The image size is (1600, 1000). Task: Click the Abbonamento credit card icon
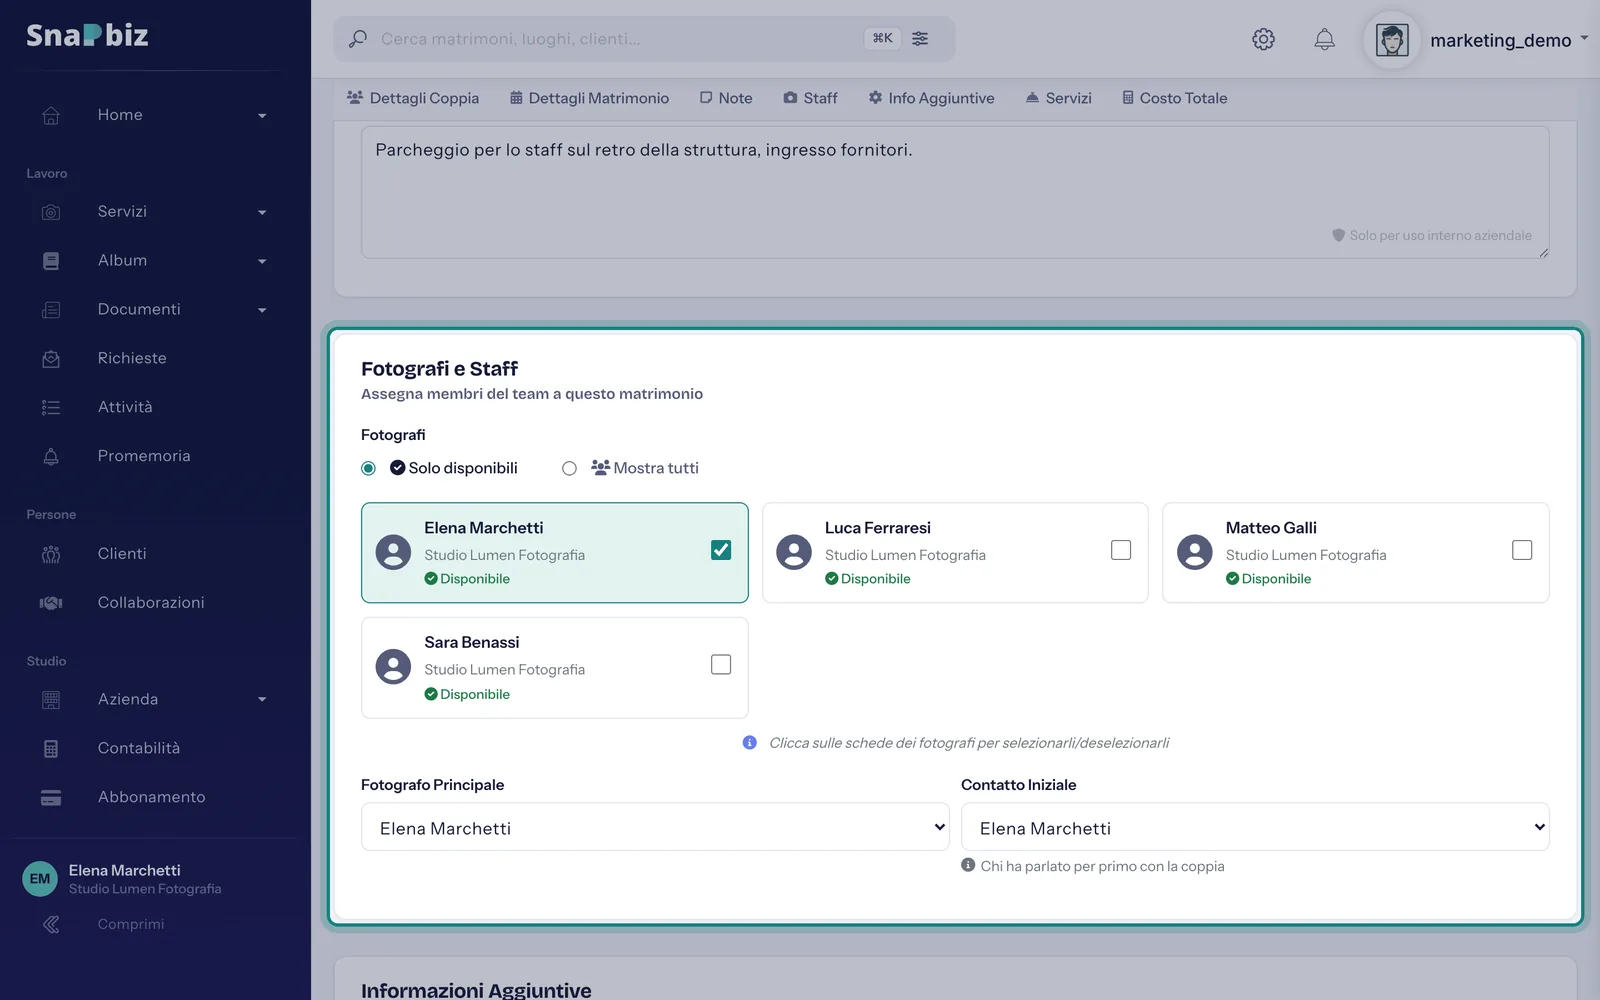tap(51, 798)
